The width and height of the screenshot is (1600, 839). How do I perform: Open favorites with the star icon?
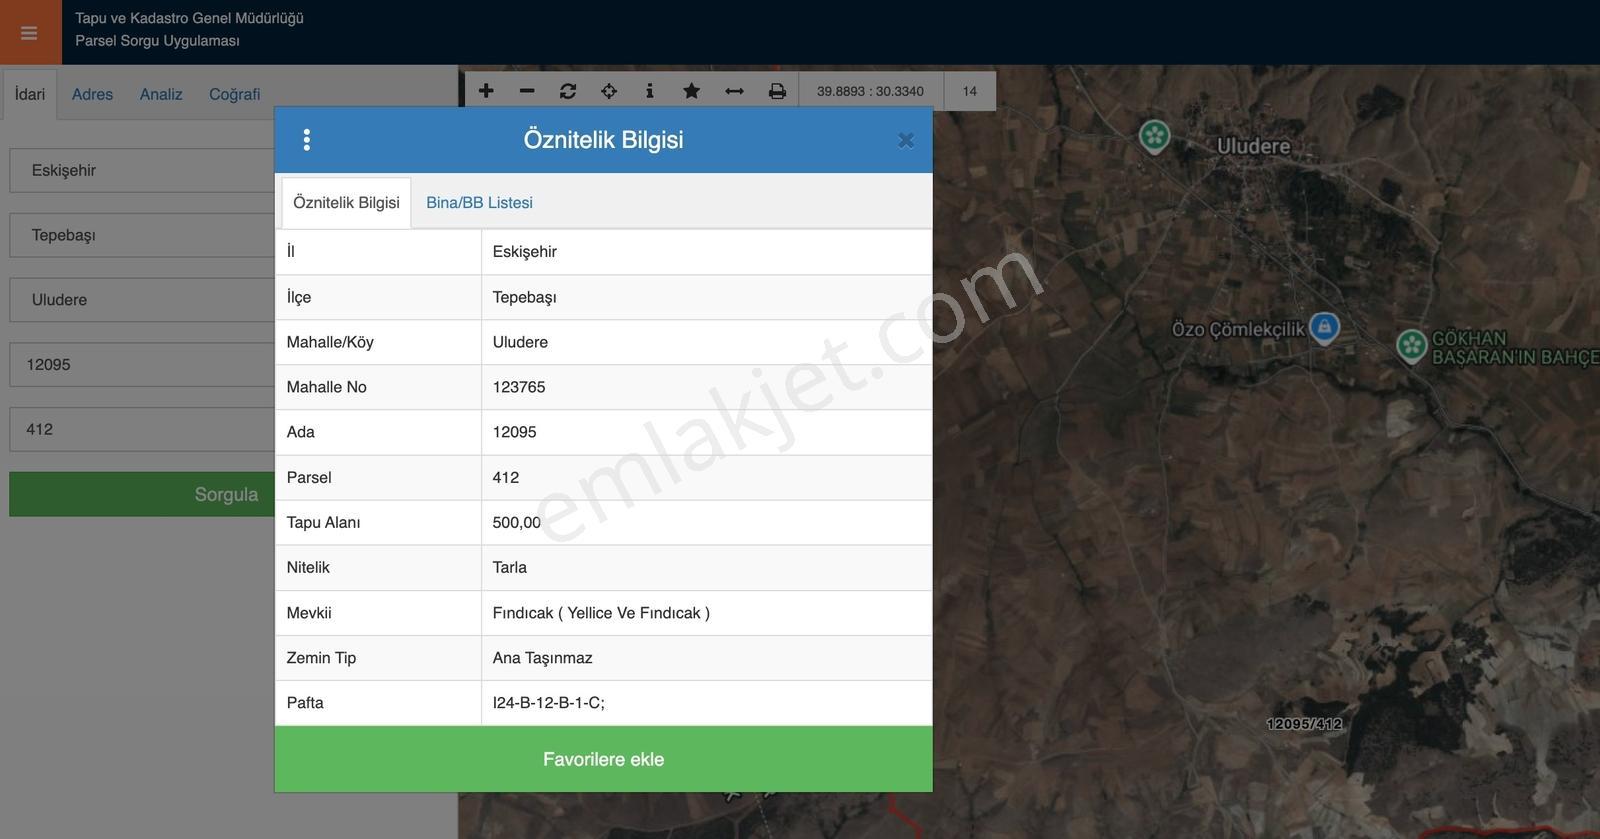(691, 91)
